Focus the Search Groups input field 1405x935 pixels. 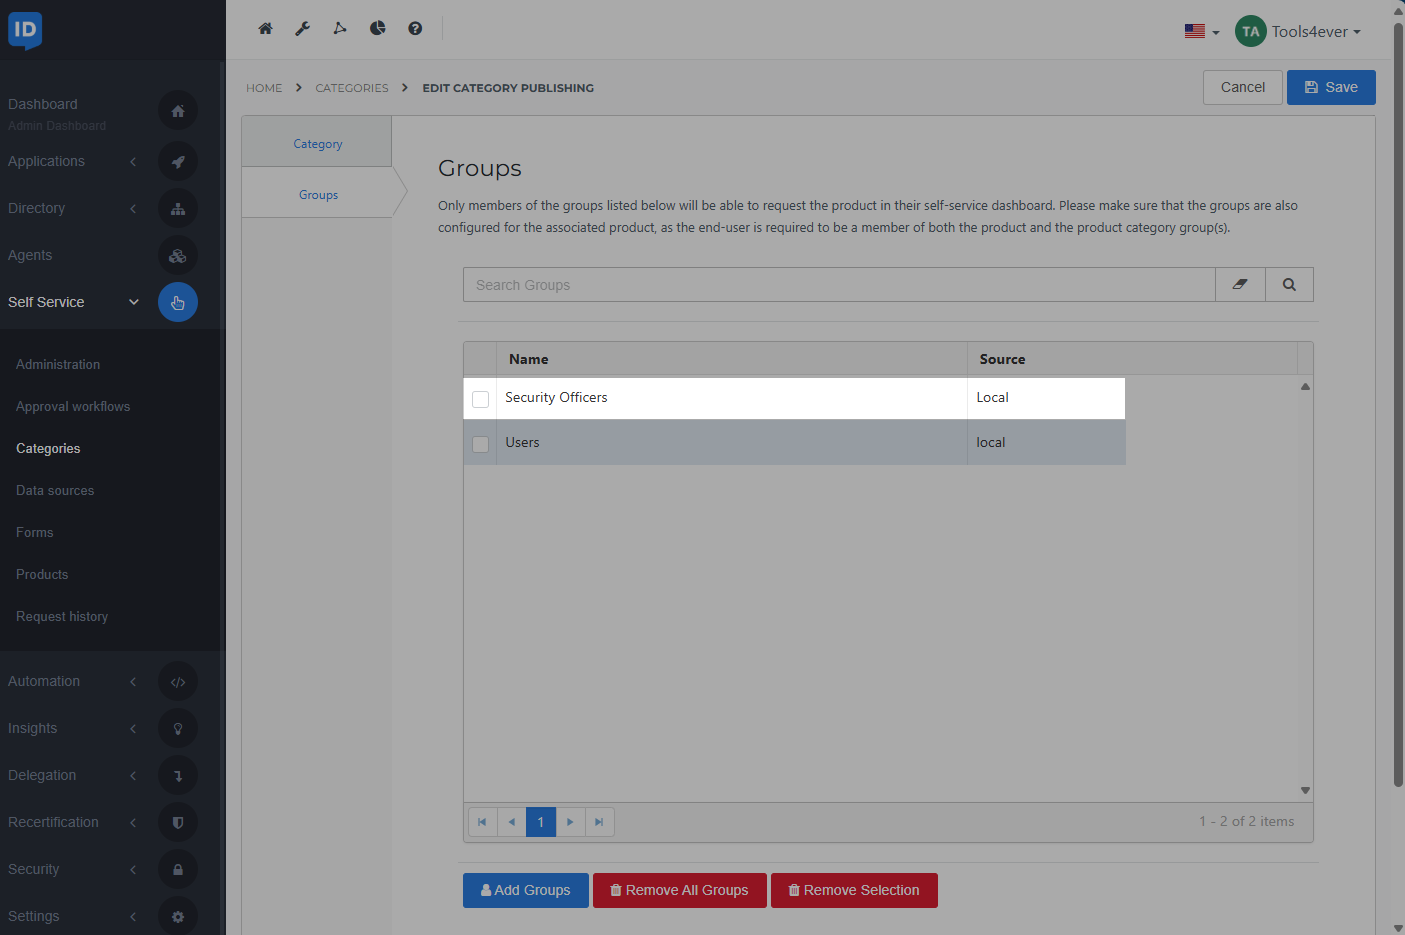838,285
